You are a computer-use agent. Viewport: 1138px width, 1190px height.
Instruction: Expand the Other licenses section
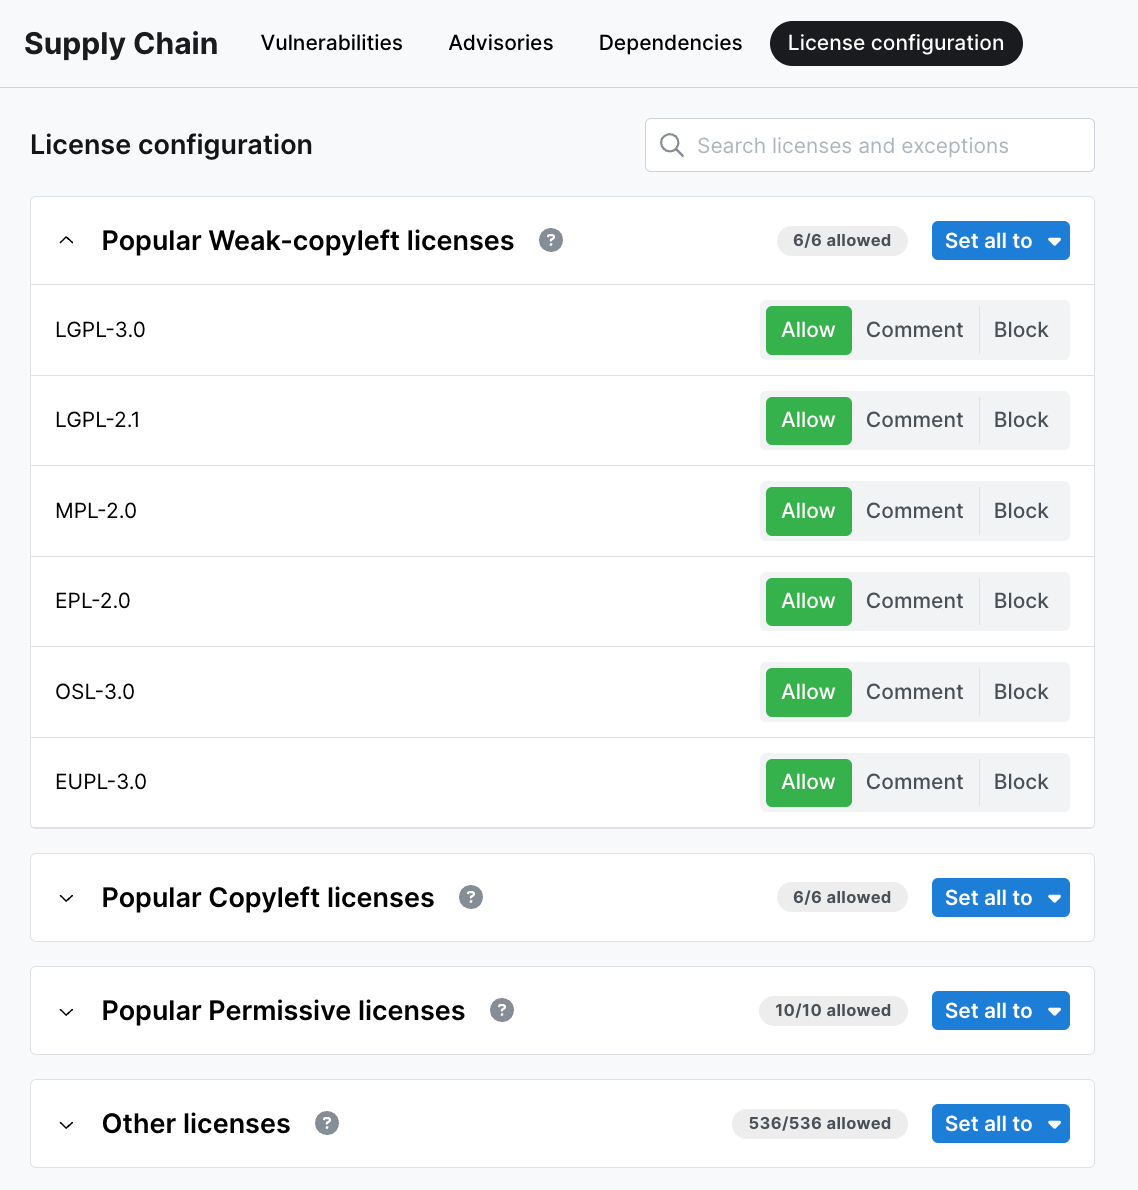click(x=66, y=1123)
